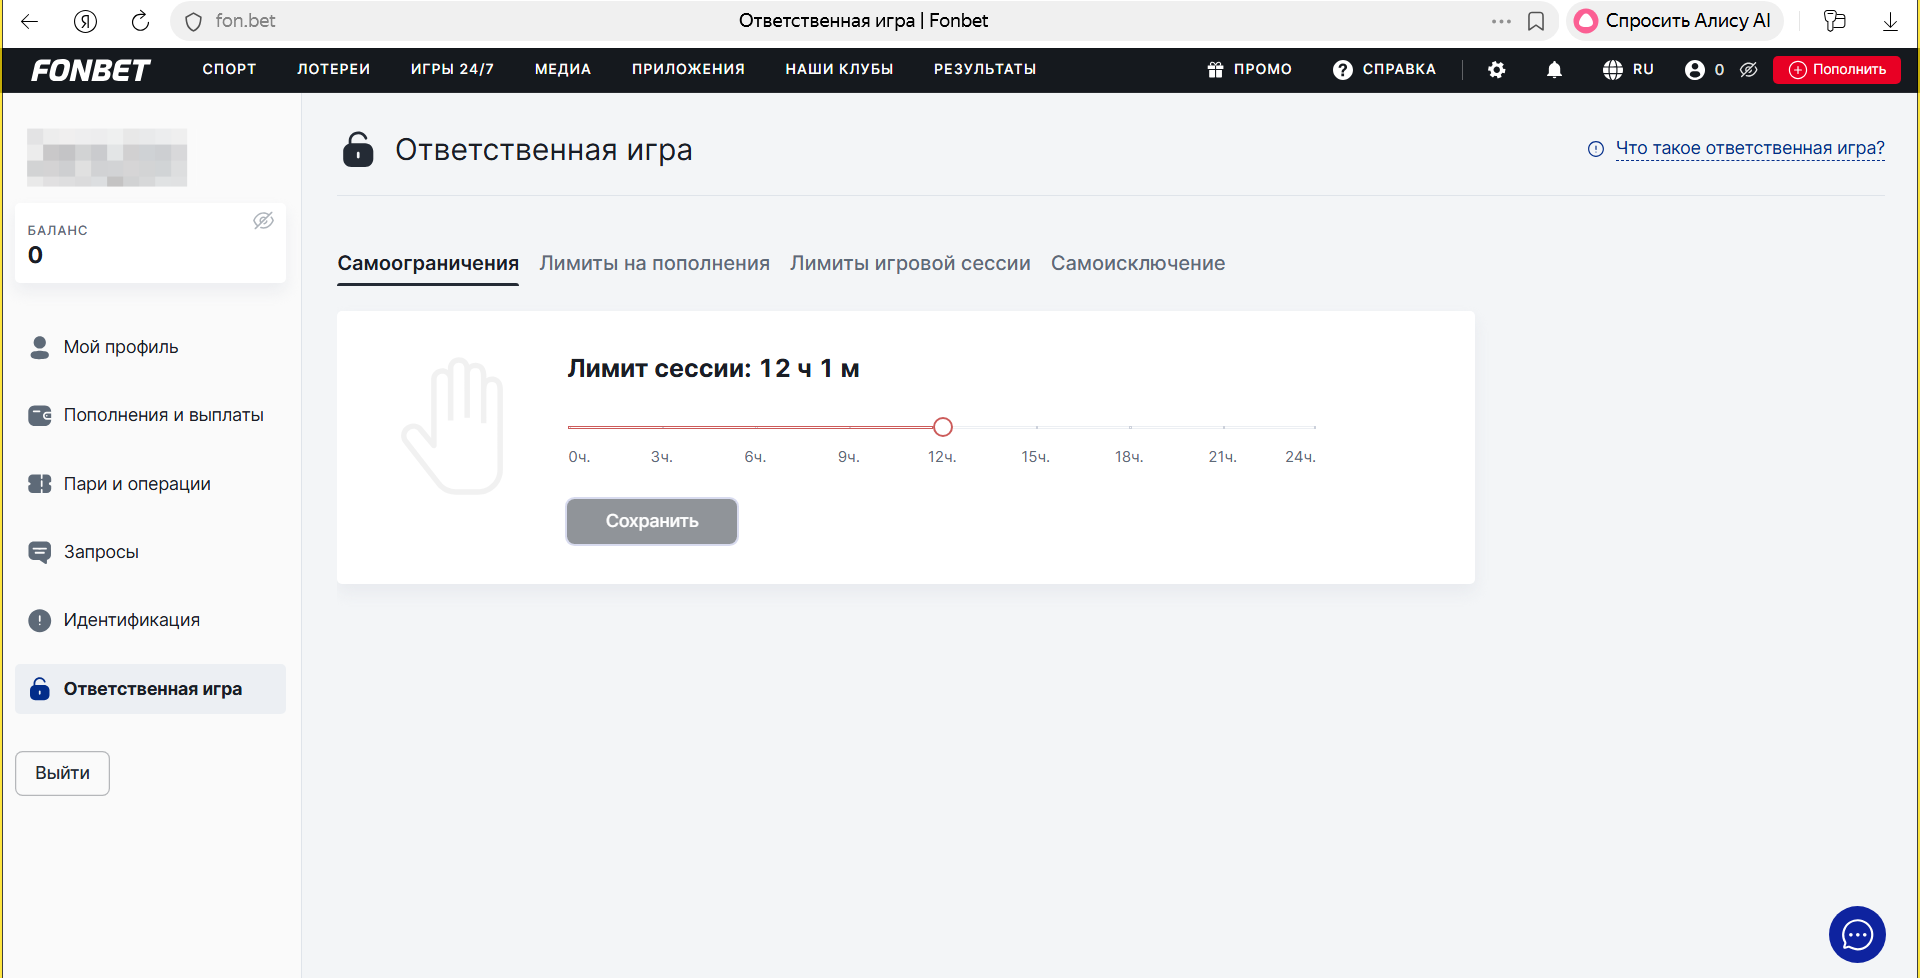Click the FONBET logo
The width and height of the screenshot is (1920, 978).
pos(90,70)
